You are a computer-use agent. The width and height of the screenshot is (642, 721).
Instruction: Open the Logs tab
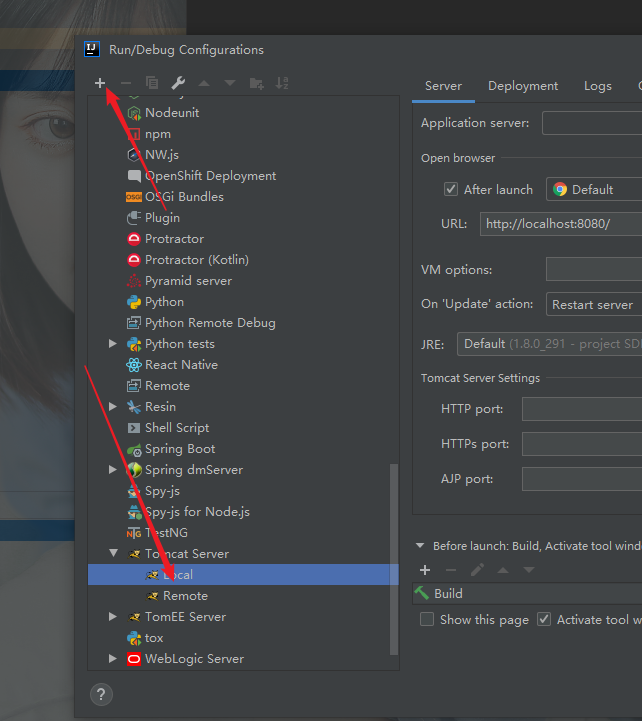(598, 86)
